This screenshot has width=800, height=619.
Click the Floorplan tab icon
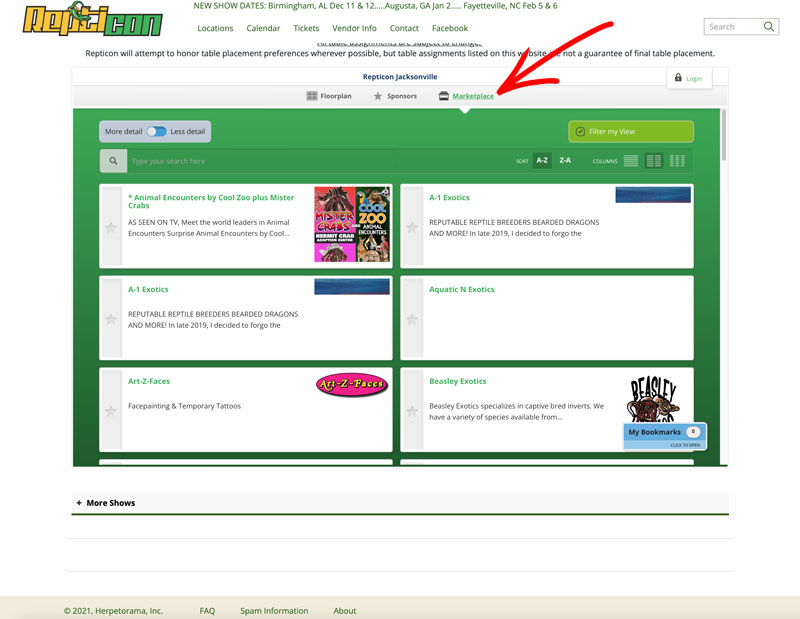tap(312, 96)
